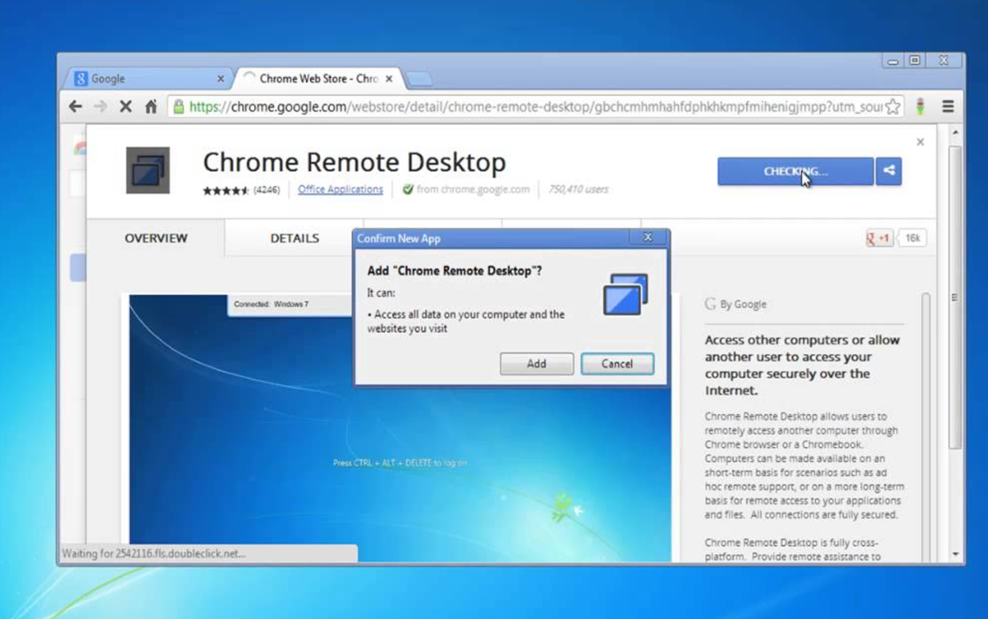Click the browser forward arrow
The height and width of the screenshot is (619, 988).
(x=100, y=107)
